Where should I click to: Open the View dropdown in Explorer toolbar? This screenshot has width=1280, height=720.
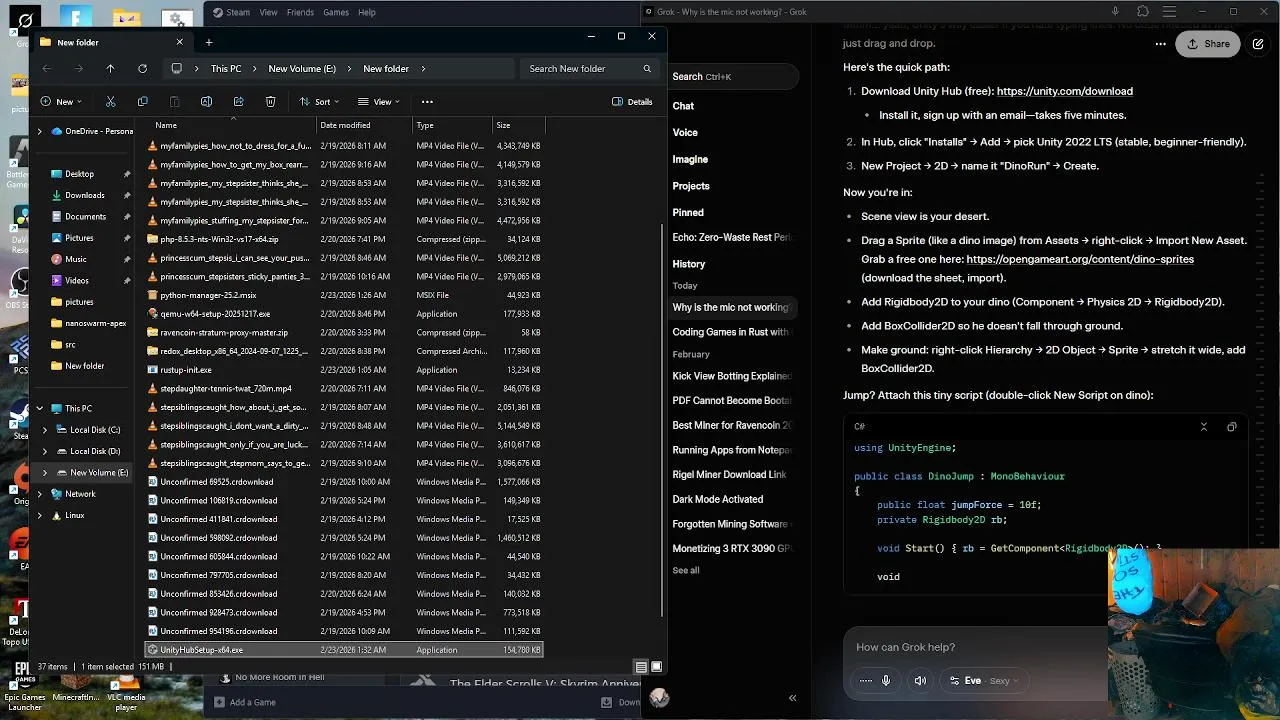[x=378, y=101]
